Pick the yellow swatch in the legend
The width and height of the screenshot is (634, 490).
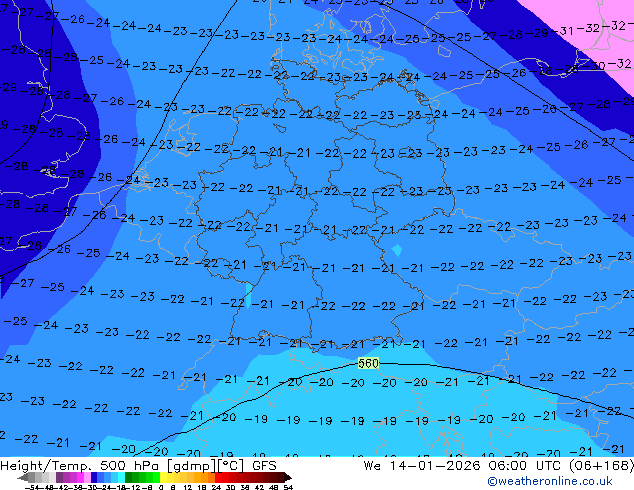pos(164,478)
